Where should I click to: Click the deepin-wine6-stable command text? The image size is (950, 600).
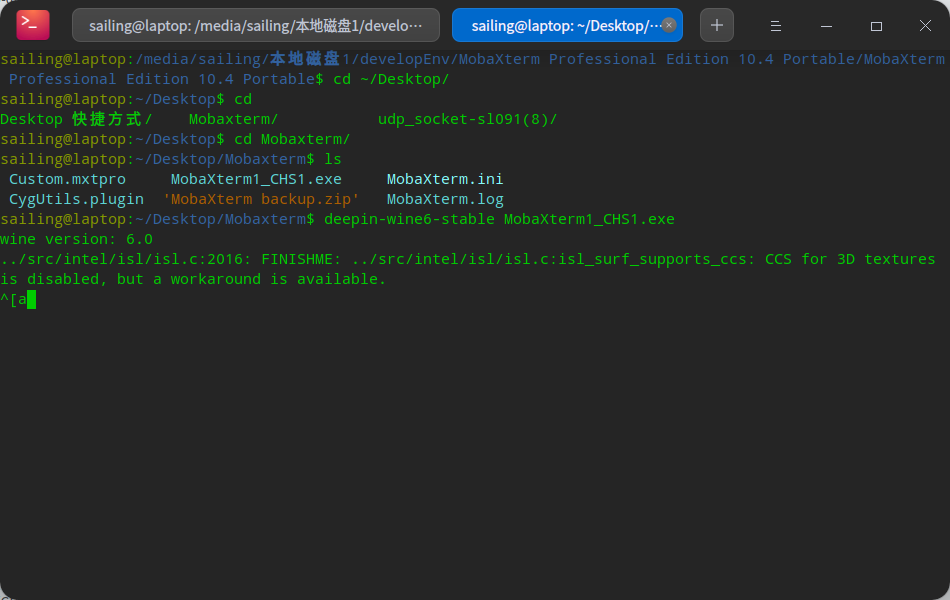coord(409,219)
